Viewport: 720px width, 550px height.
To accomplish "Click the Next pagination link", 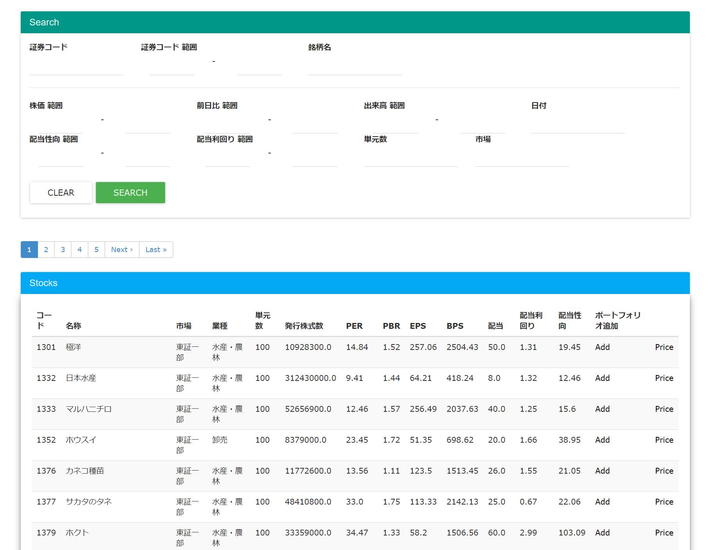I will point(122,250).
